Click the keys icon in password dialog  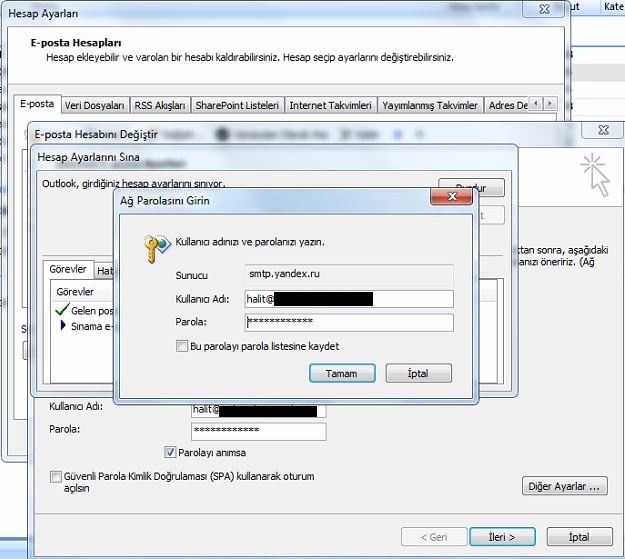tap(157, 245)
